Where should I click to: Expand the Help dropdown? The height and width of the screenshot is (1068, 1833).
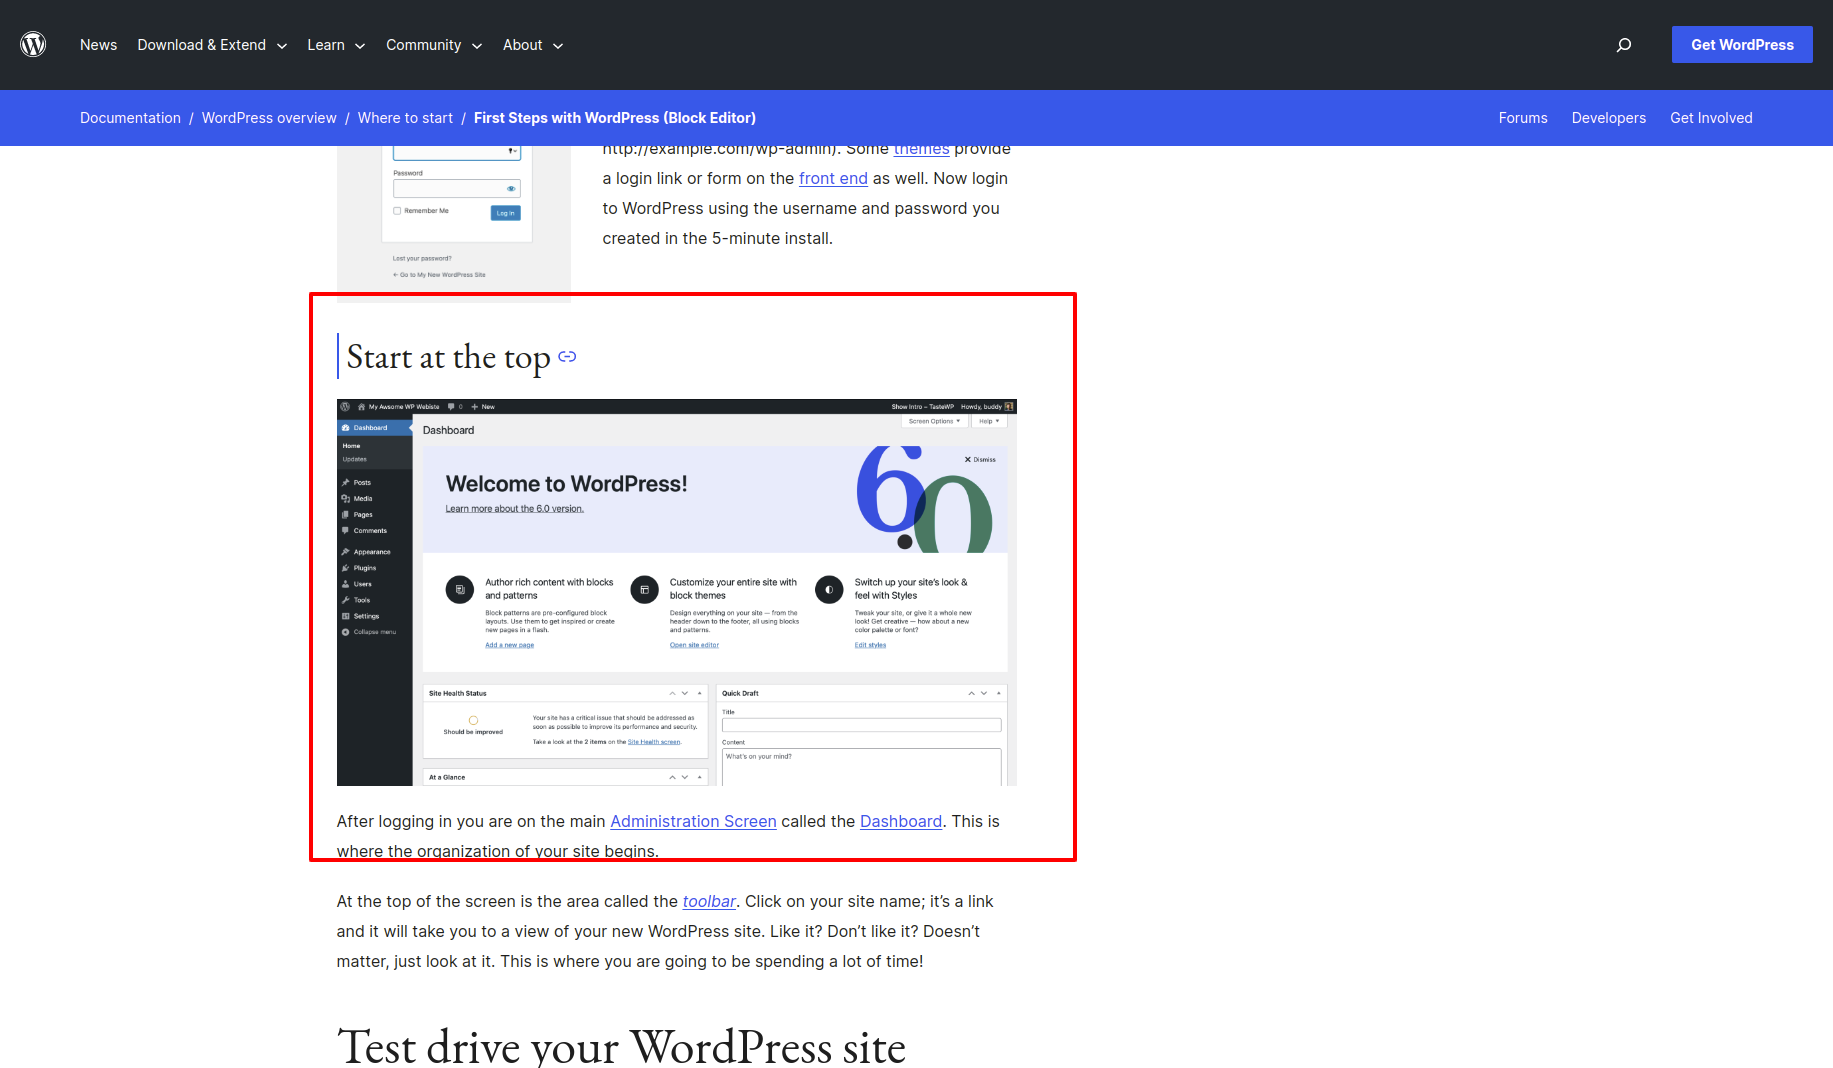coord(988,421)
